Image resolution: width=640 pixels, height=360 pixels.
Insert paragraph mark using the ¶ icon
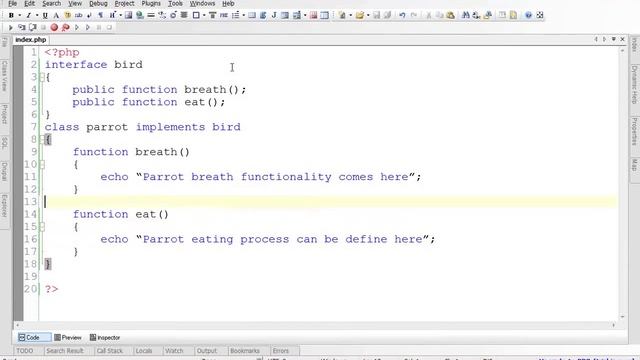click(x=100, y=16)
